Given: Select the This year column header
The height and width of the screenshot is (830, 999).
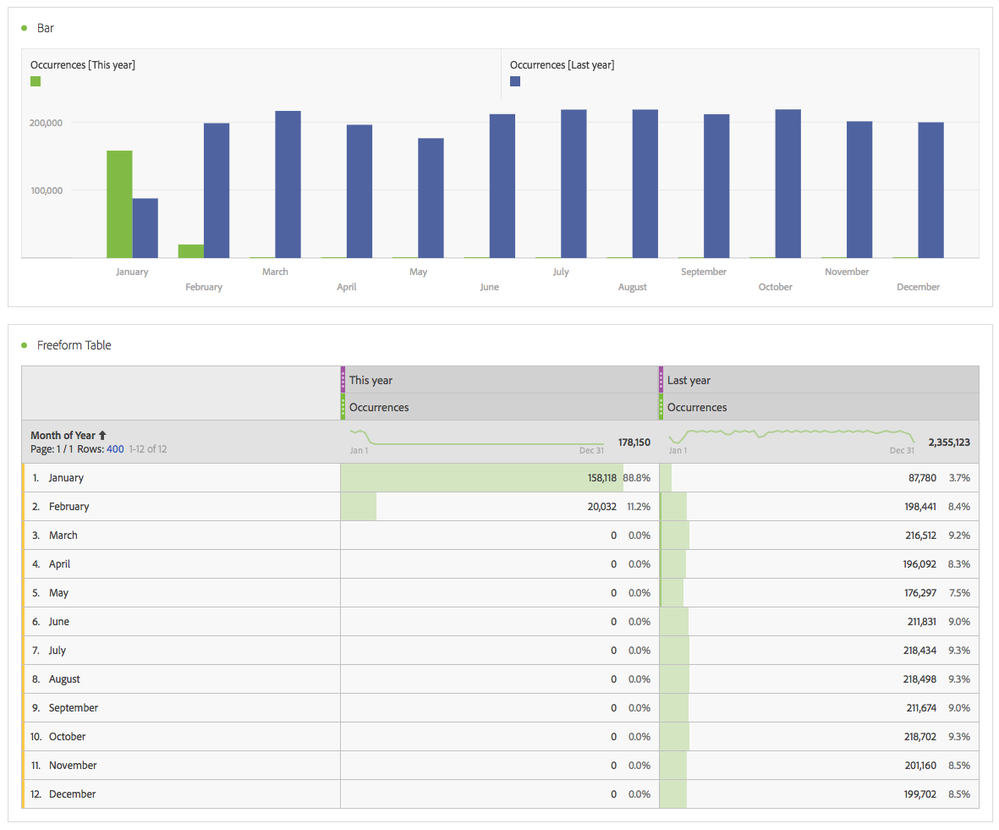Looking at the screenshot, I should tap(371, 380).
